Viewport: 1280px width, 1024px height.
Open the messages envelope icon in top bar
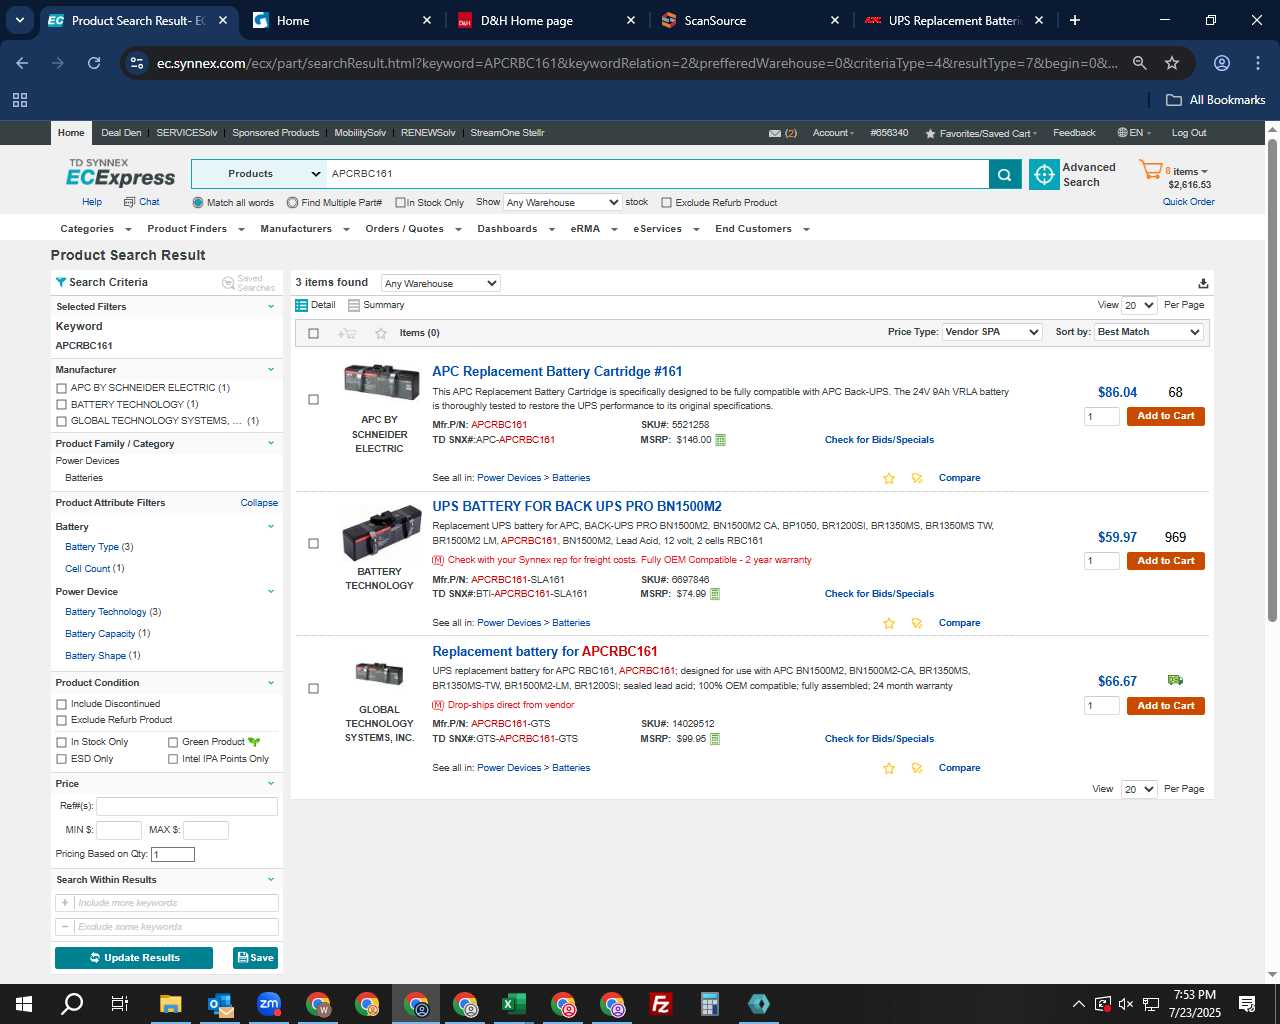tap(775, 133)
